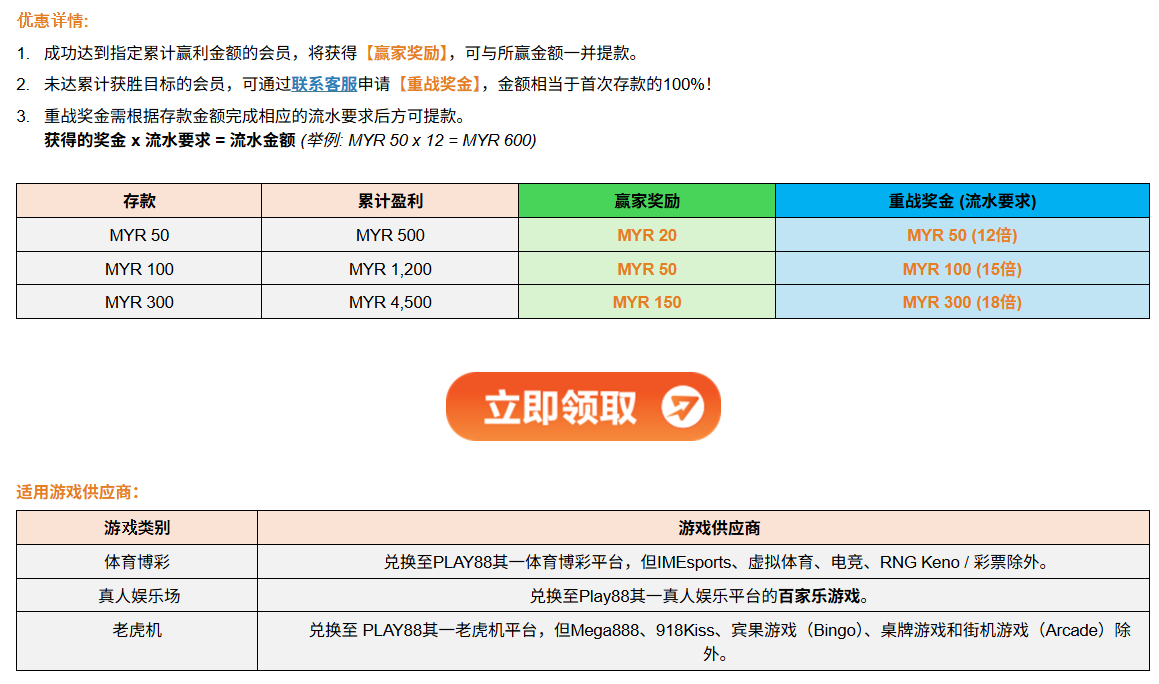Select the MYR 1,200 cumulative profit cell
Viewport: 1159px width, 684px height.
pos(390,269)
